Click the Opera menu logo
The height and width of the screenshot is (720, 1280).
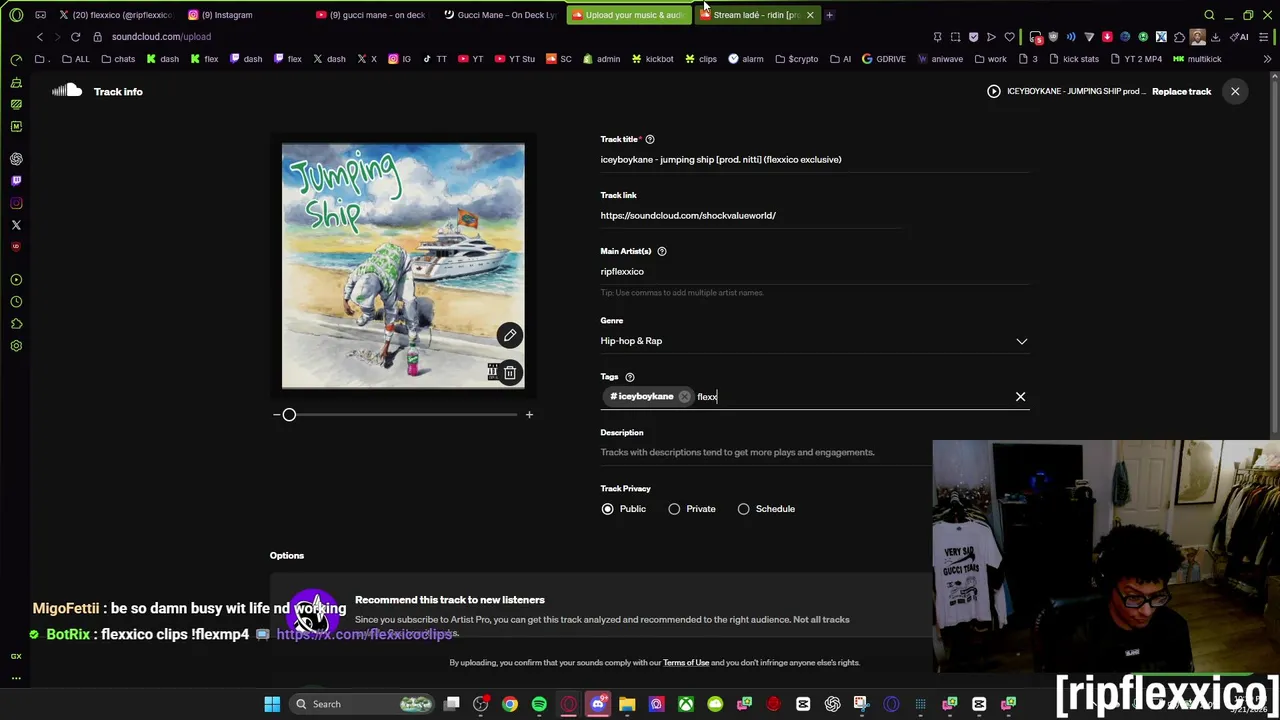tap(16, 15)
